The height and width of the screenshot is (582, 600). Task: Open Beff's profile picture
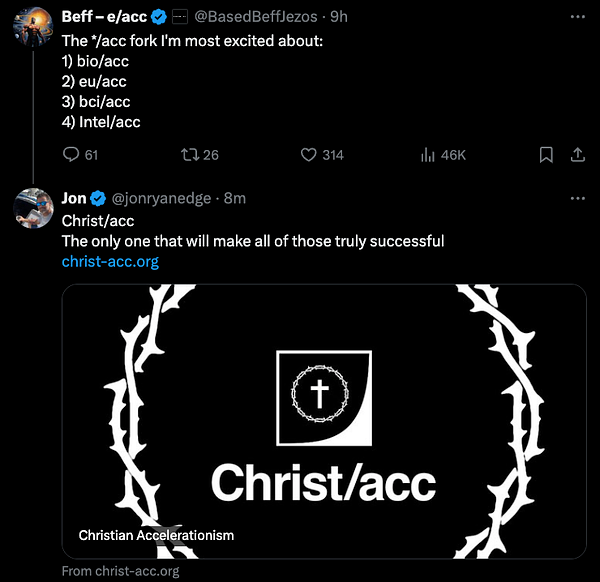coord(33,24)
